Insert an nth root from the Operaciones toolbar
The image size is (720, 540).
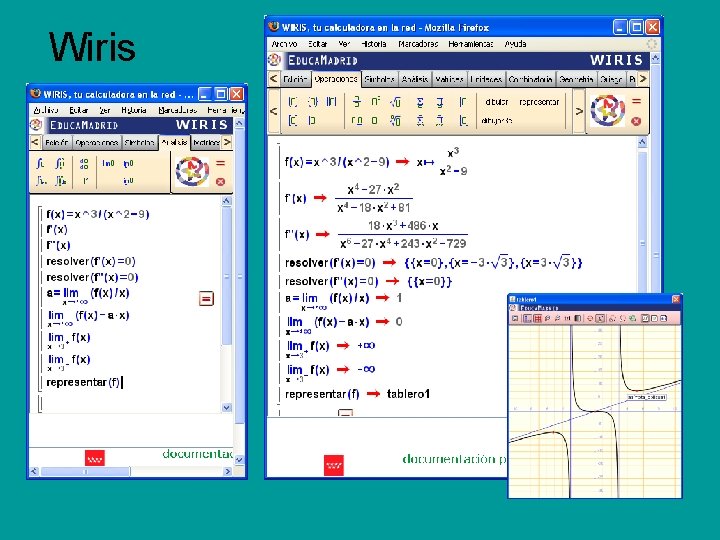point(395,120)
